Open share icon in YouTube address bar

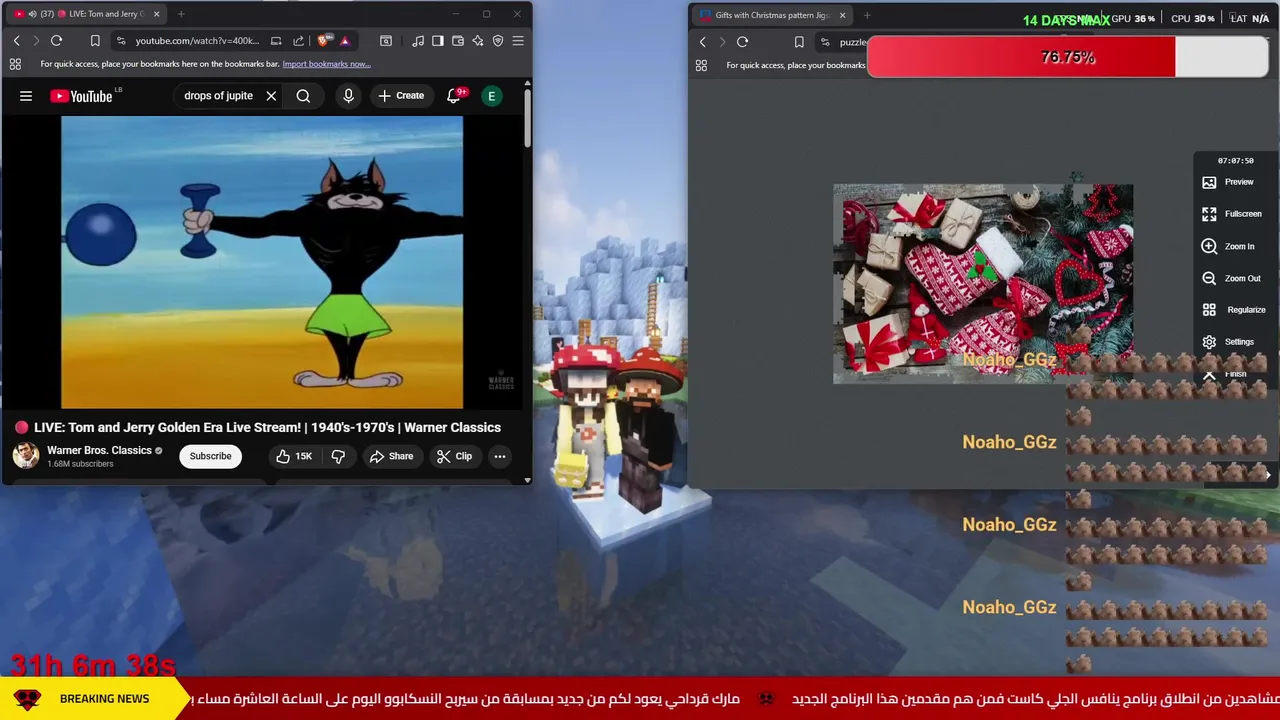pyautogui.click(x=298, y=41)
